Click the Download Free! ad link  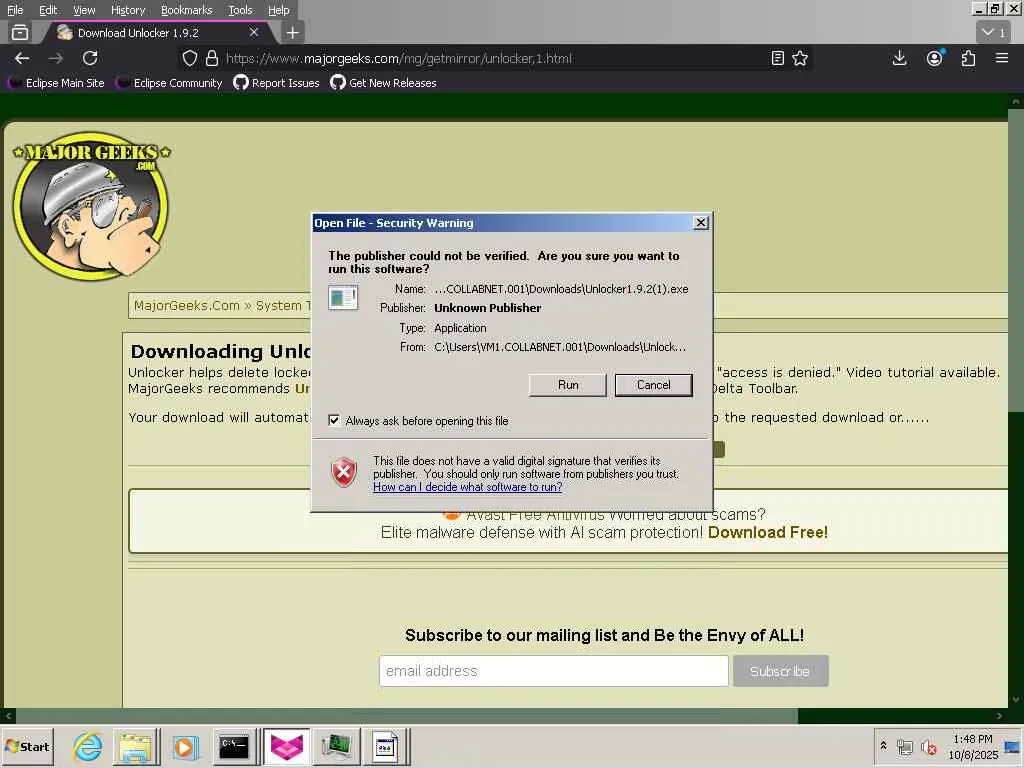[x=768, y=532]
